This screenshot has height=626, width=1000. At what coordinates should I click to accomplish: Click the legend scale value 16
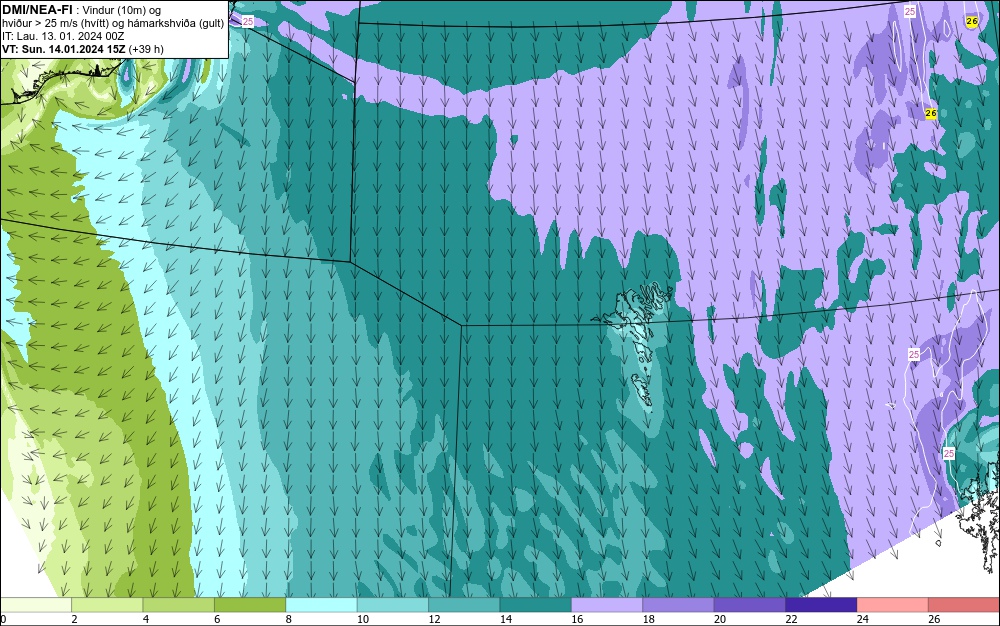pyautogui.click(x=577, y=619)
